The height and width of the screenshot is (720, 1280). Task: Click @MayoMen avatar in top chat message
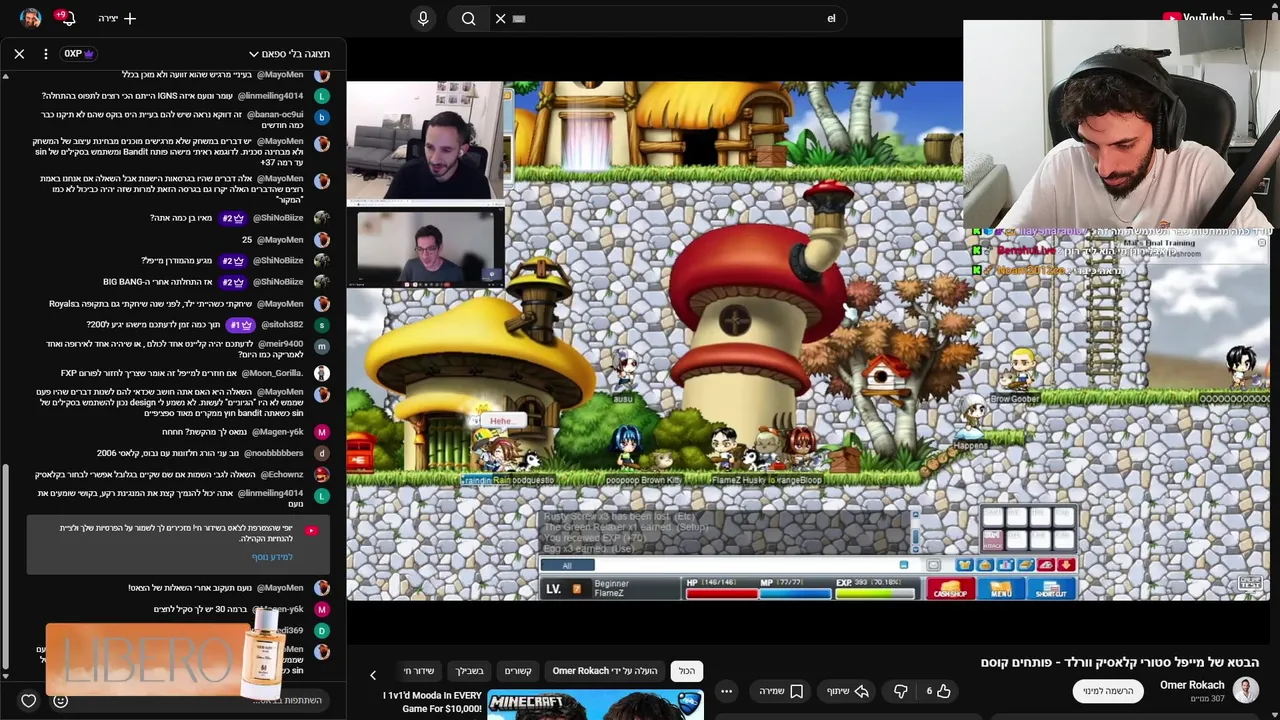pos(321,75)
